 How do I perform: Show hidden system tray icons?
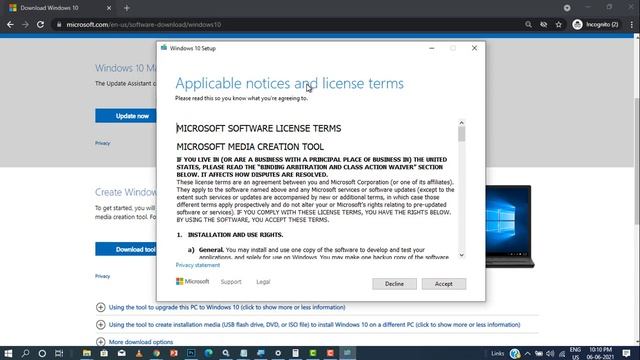(528, 353)
